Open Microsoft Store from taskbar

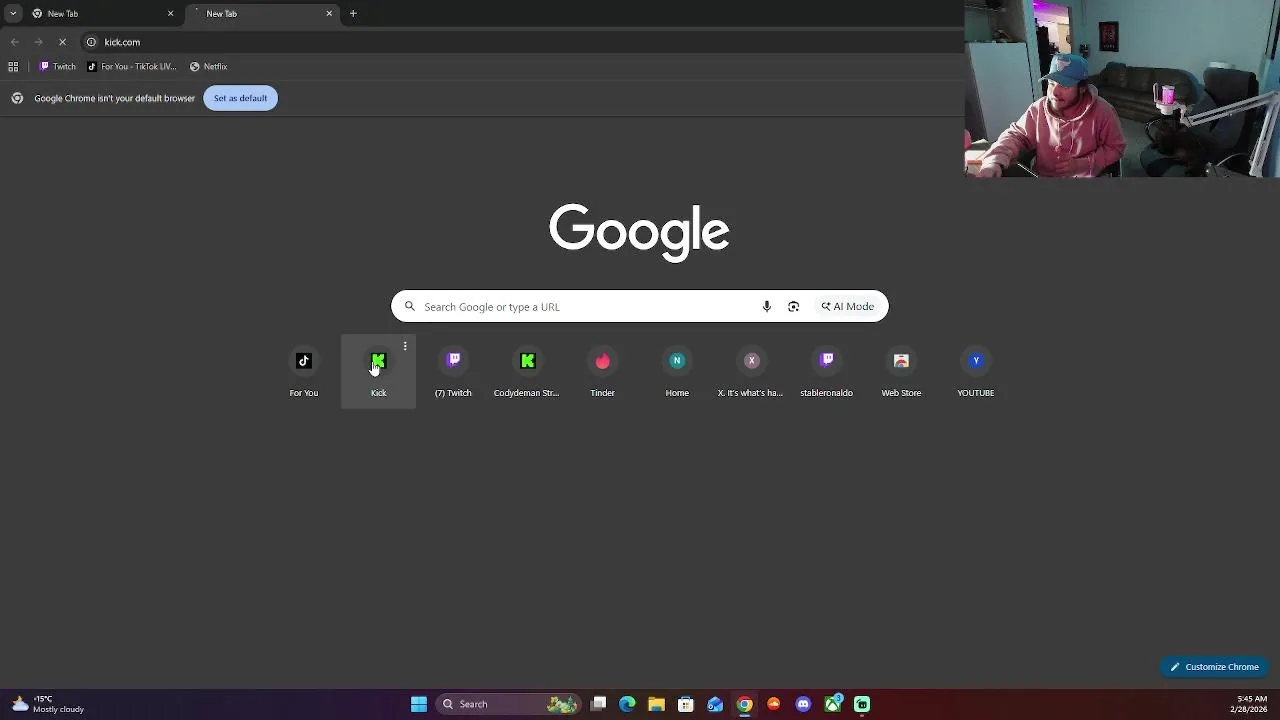pyautogui.click(x=686, y=704)
